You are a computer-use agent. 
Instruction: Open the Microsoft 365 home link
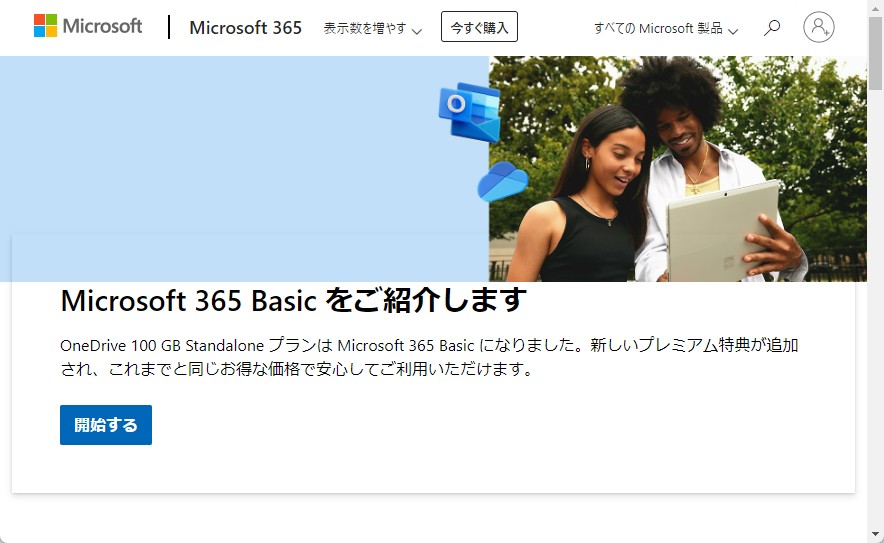click(x=245, y=27)
